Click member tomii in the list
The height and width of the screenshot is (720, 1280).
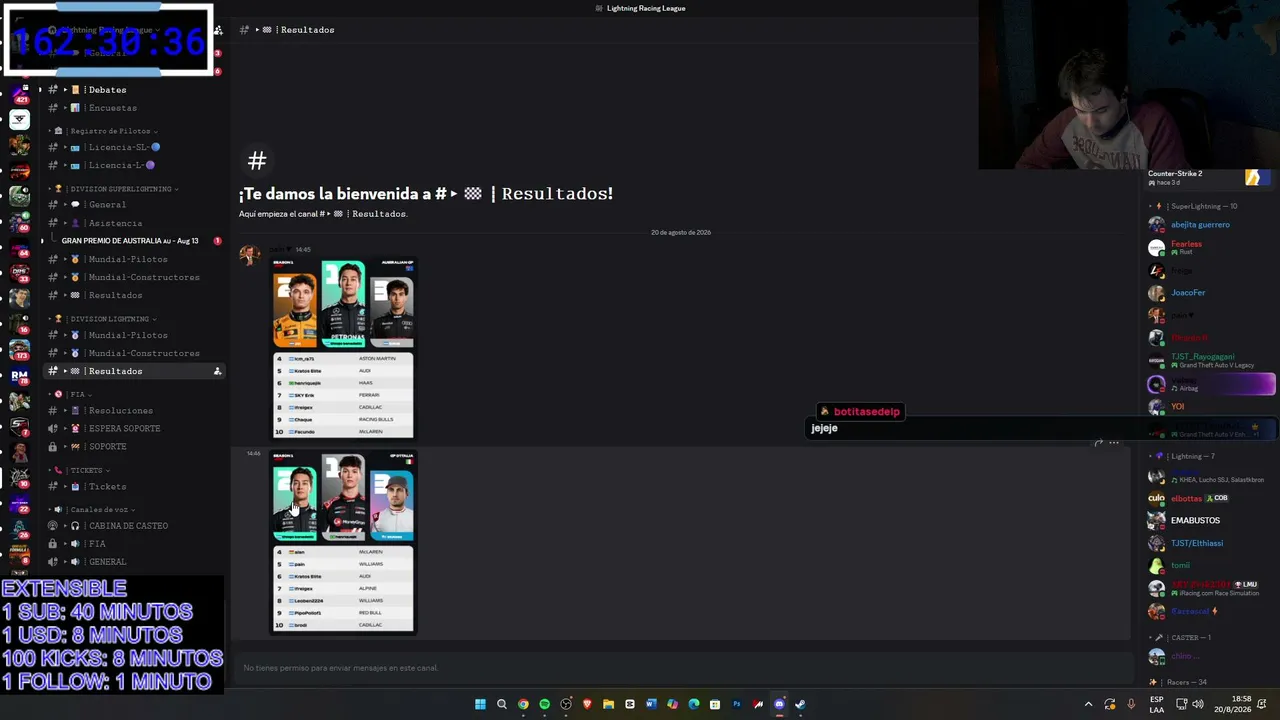tap(1210, 566)
